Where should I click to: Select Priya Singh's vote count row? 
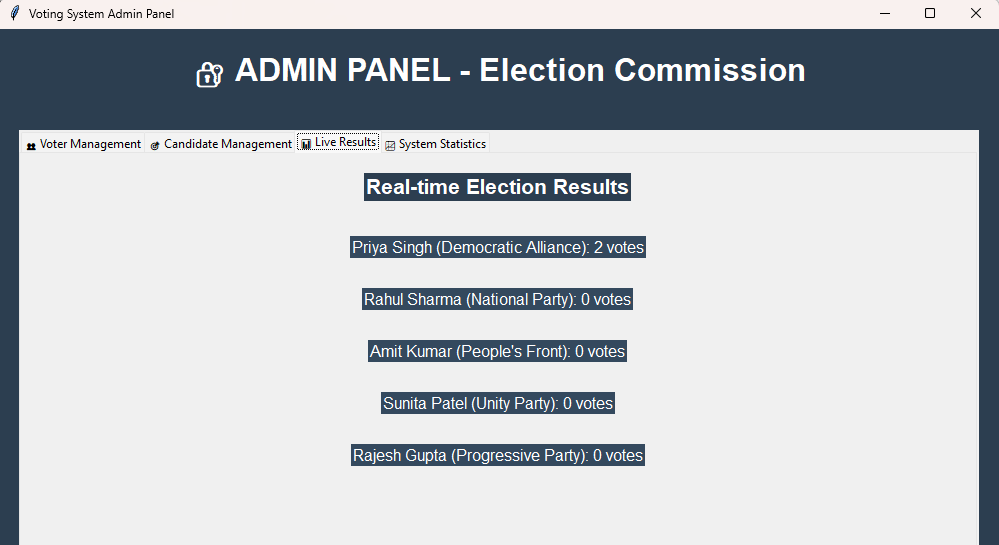tap(498, 247)
